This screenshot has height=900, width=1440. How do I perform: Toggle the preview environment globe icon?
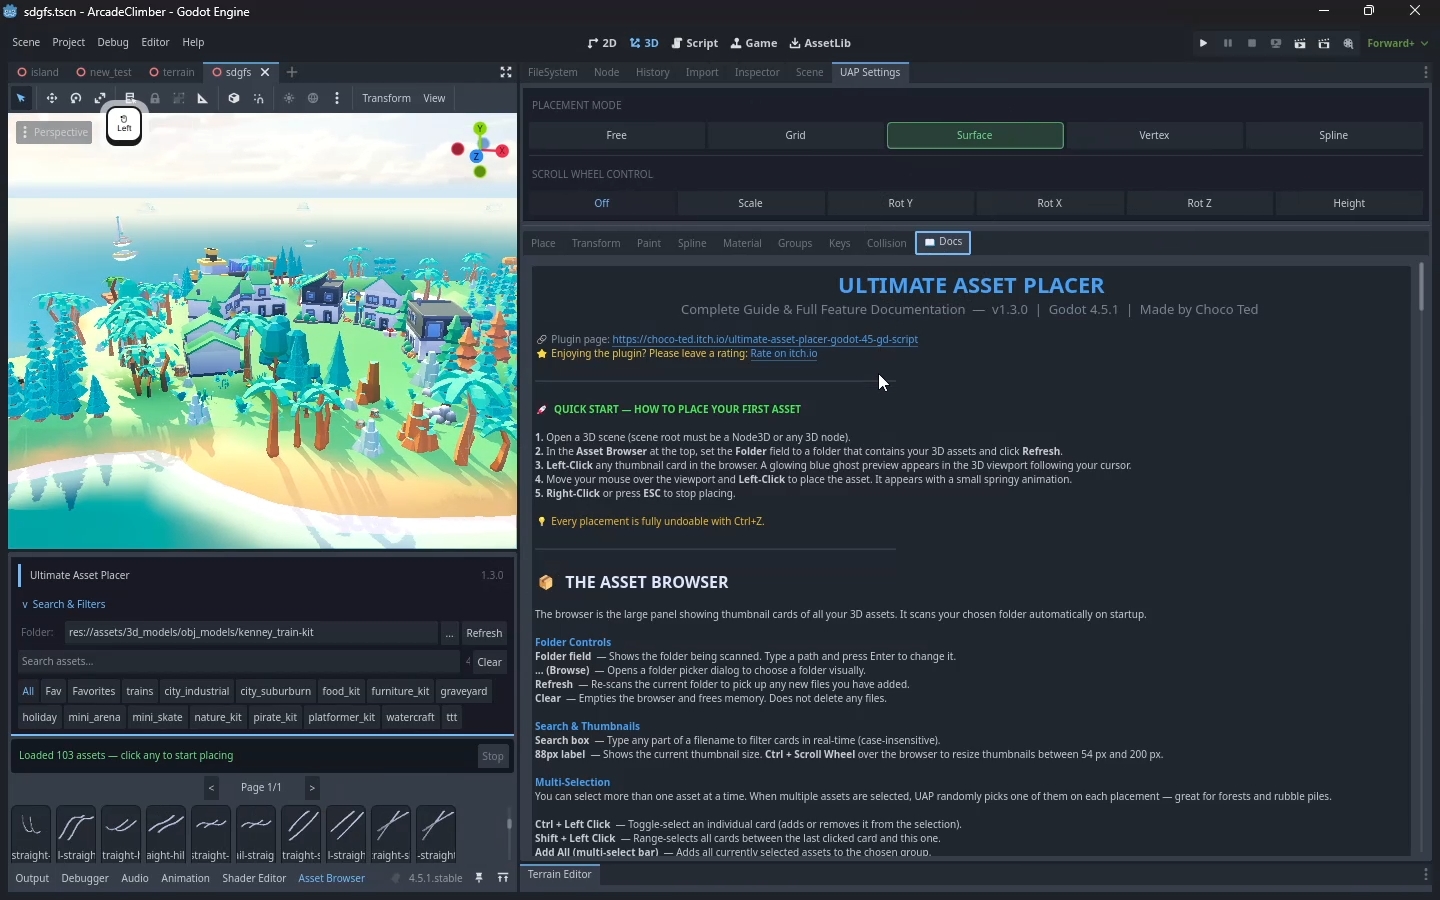[314, 99]
